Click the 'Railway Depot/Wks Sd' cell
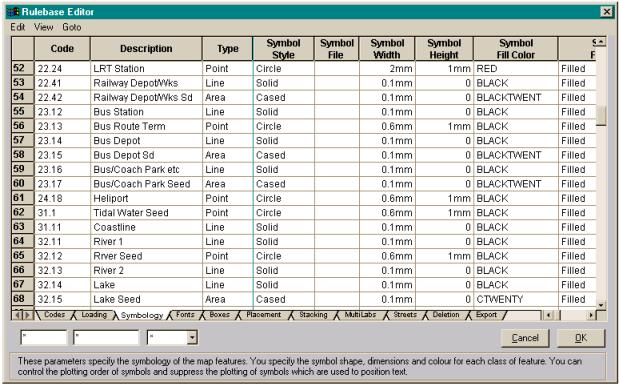The height and width of the screenshot is (386, 619). click(x=146, y=97)
